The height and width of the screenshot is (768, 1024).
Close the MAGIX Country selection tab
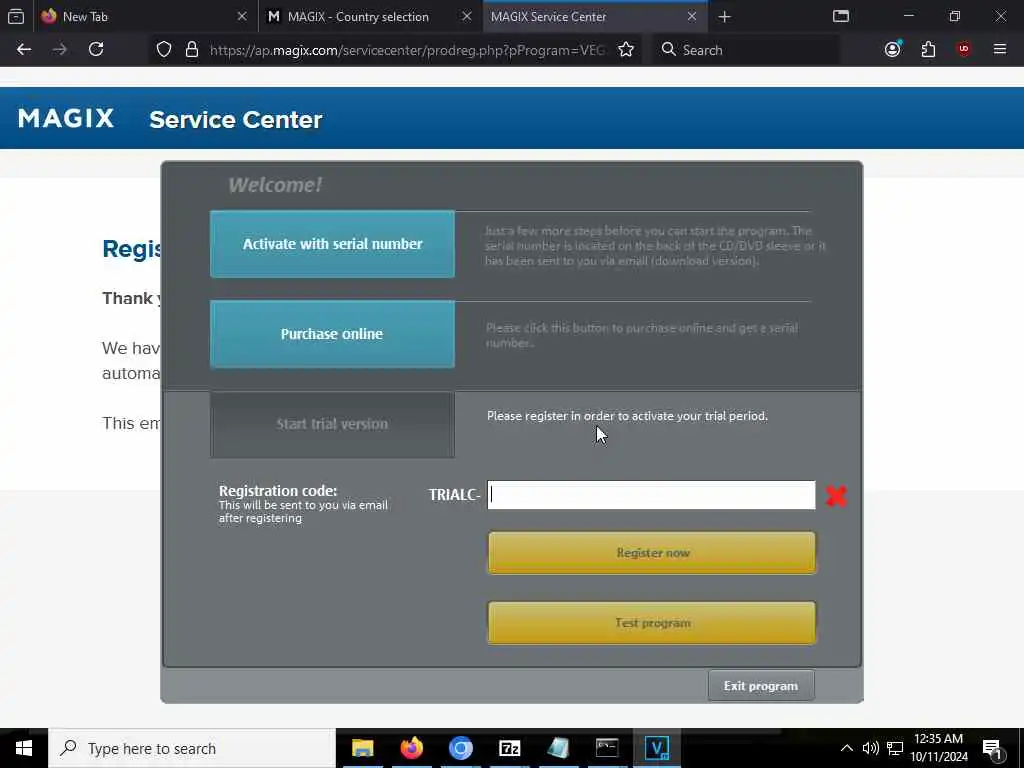pyautogui.click(x=466, y=16)
